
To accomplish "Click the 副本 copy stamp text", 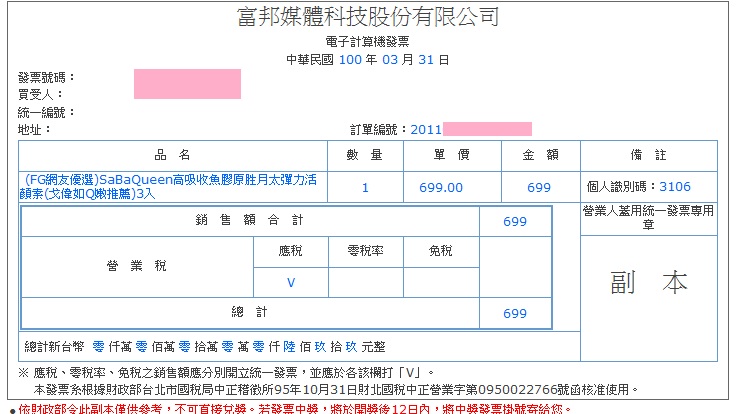I will (649, 283).
